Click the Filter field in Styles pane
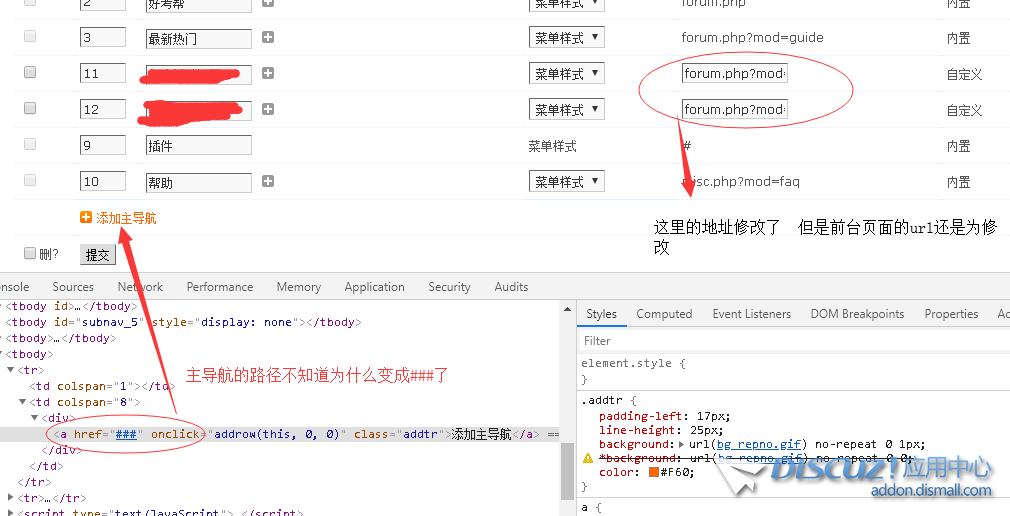1010x516 pixels. [790, 341]
